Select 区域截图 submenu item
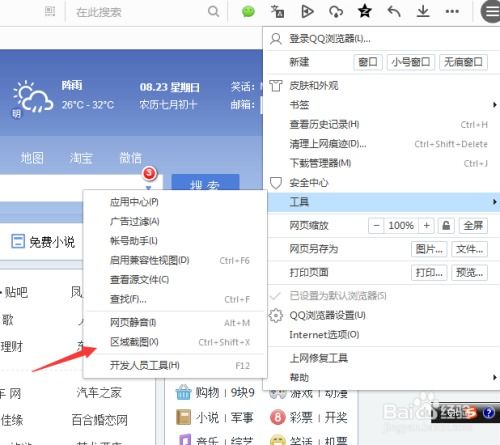Image resolution: width=500 pixels, height=445 pixels. (x=175, y=342)
